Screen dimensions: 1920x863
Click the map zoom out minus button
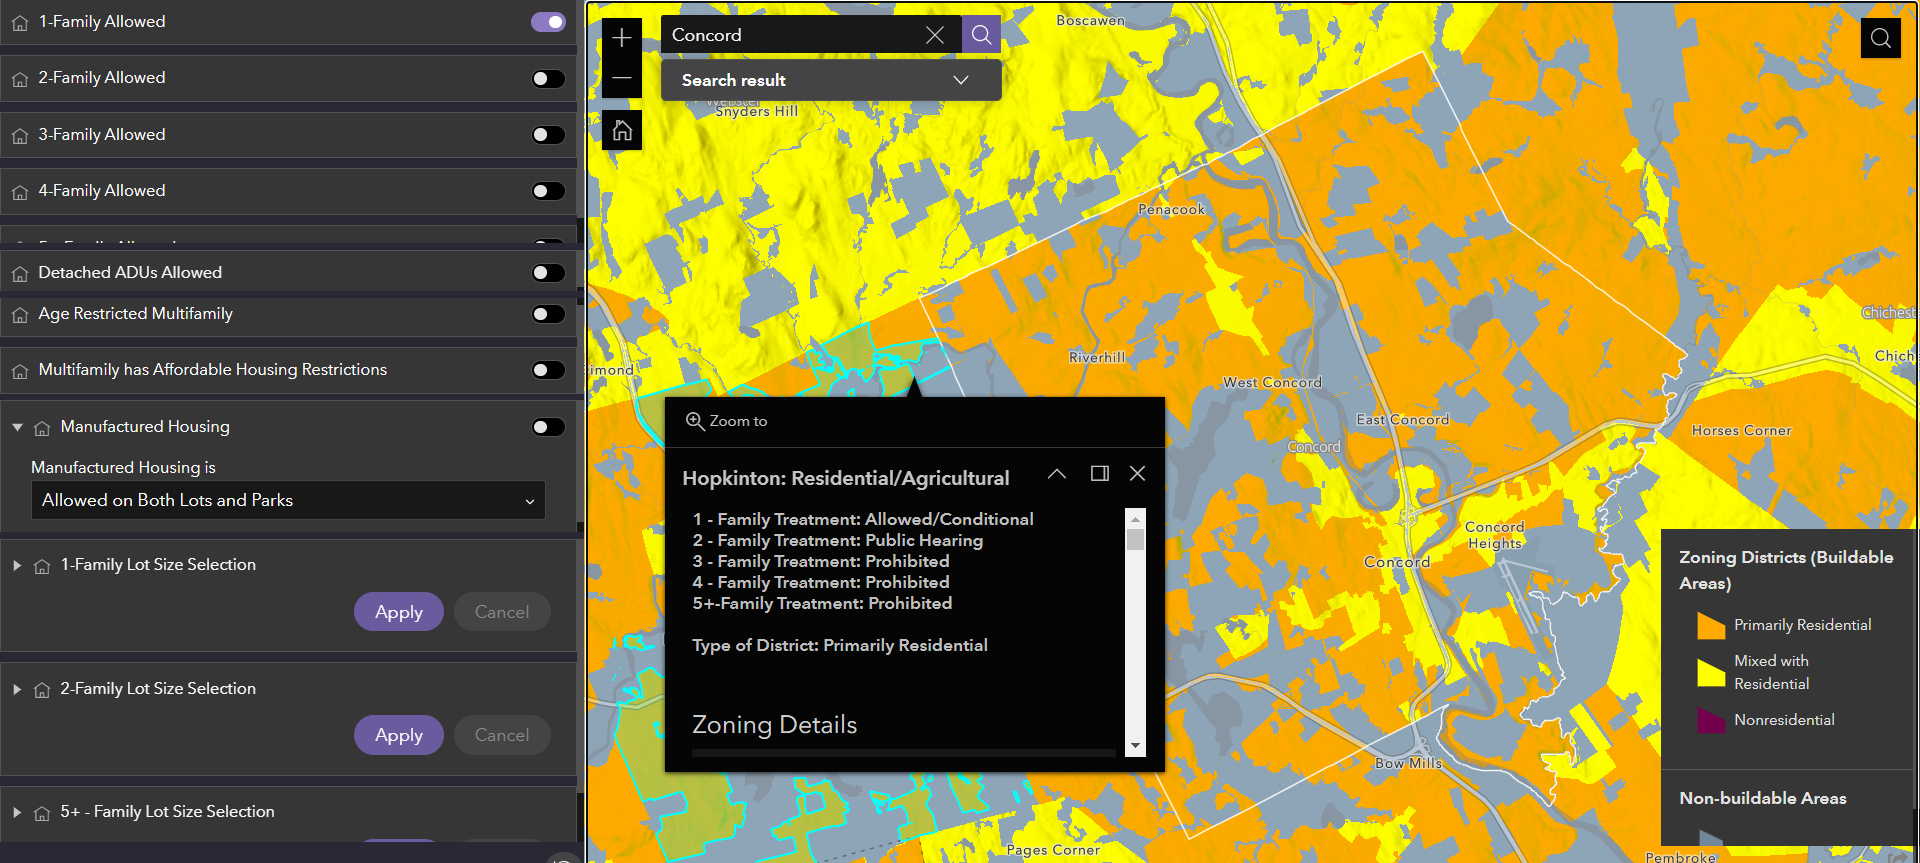(x=622, y=78)
